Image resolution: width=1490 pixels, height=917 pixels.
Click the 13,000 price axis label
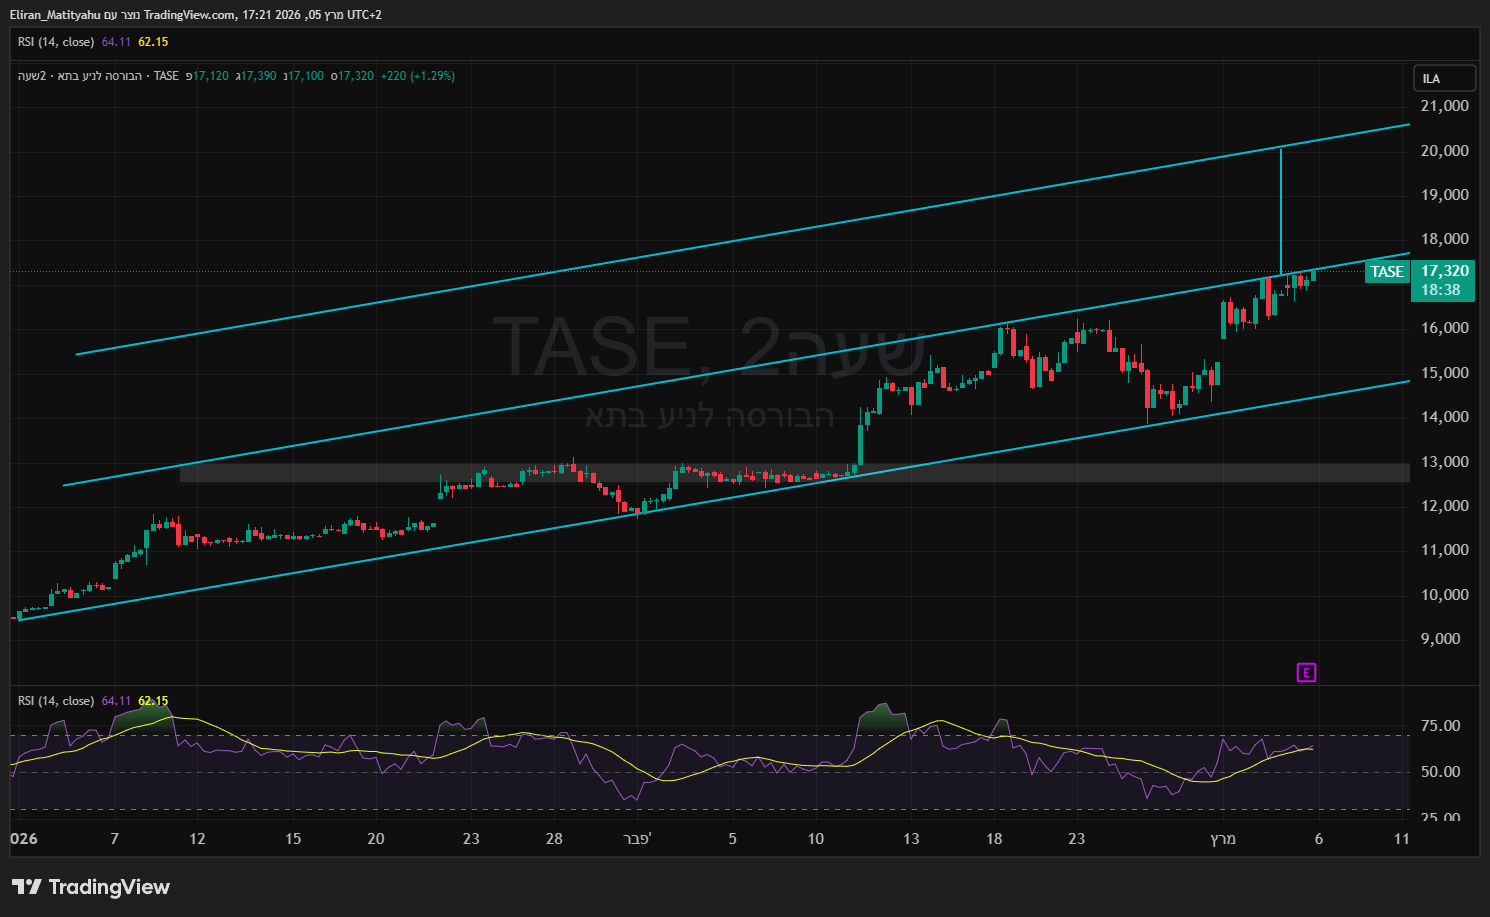click(x=1445, y=462)
